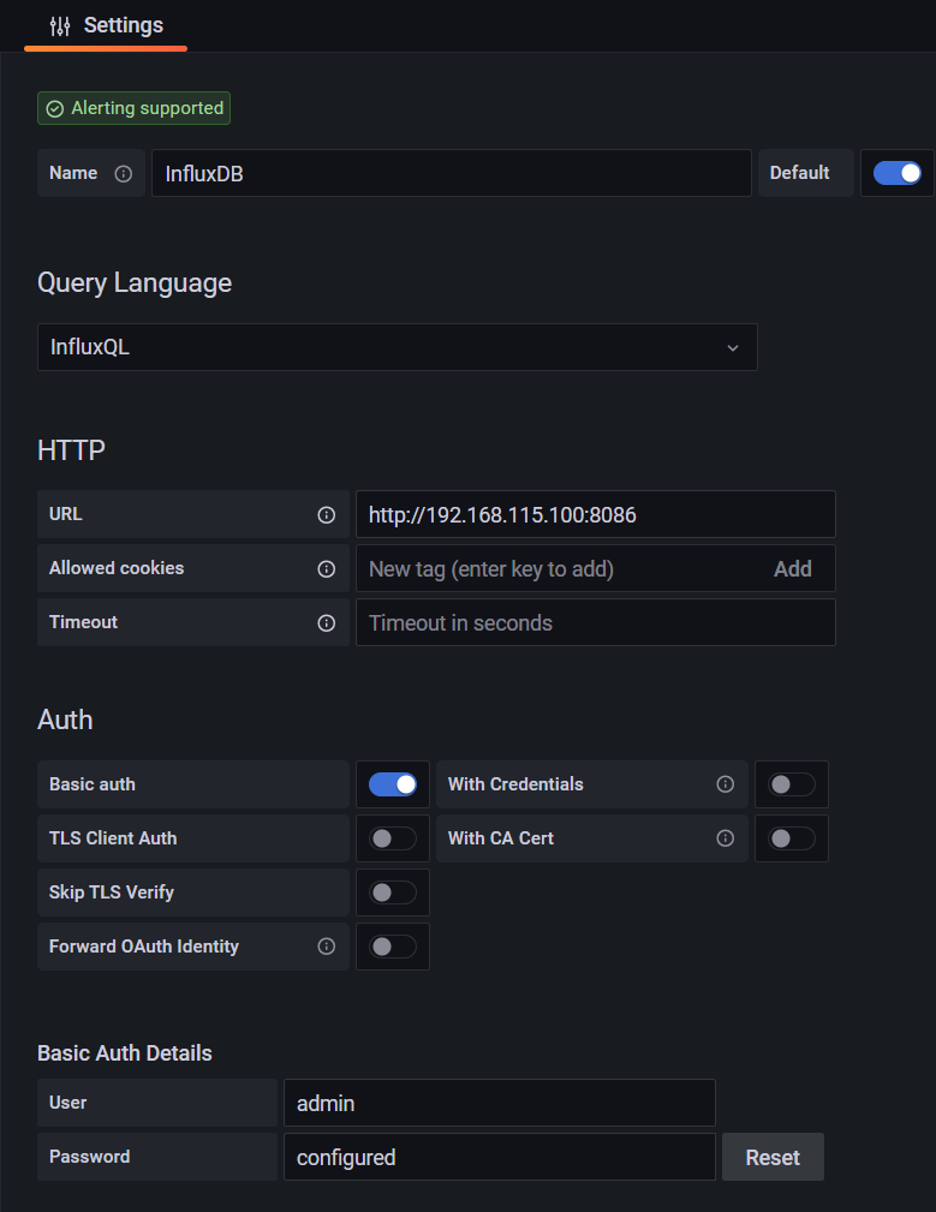Image resolution: width=936 pixels, height=1212 pixels.
Task: Disable the Default data source toggle
Action: click(896, 173)
